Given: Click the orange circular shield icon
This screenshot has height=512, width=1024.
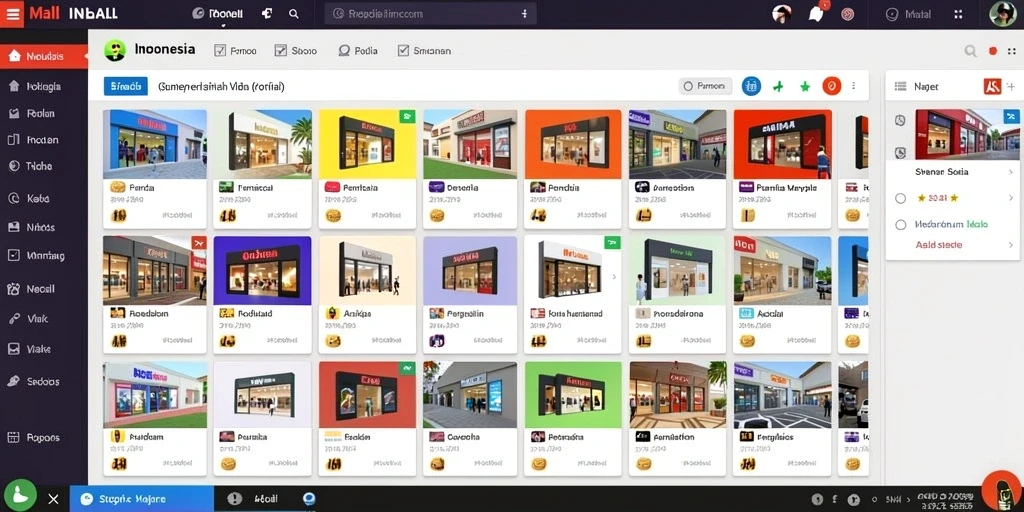Looking at the screenshot, I should 831,86.
